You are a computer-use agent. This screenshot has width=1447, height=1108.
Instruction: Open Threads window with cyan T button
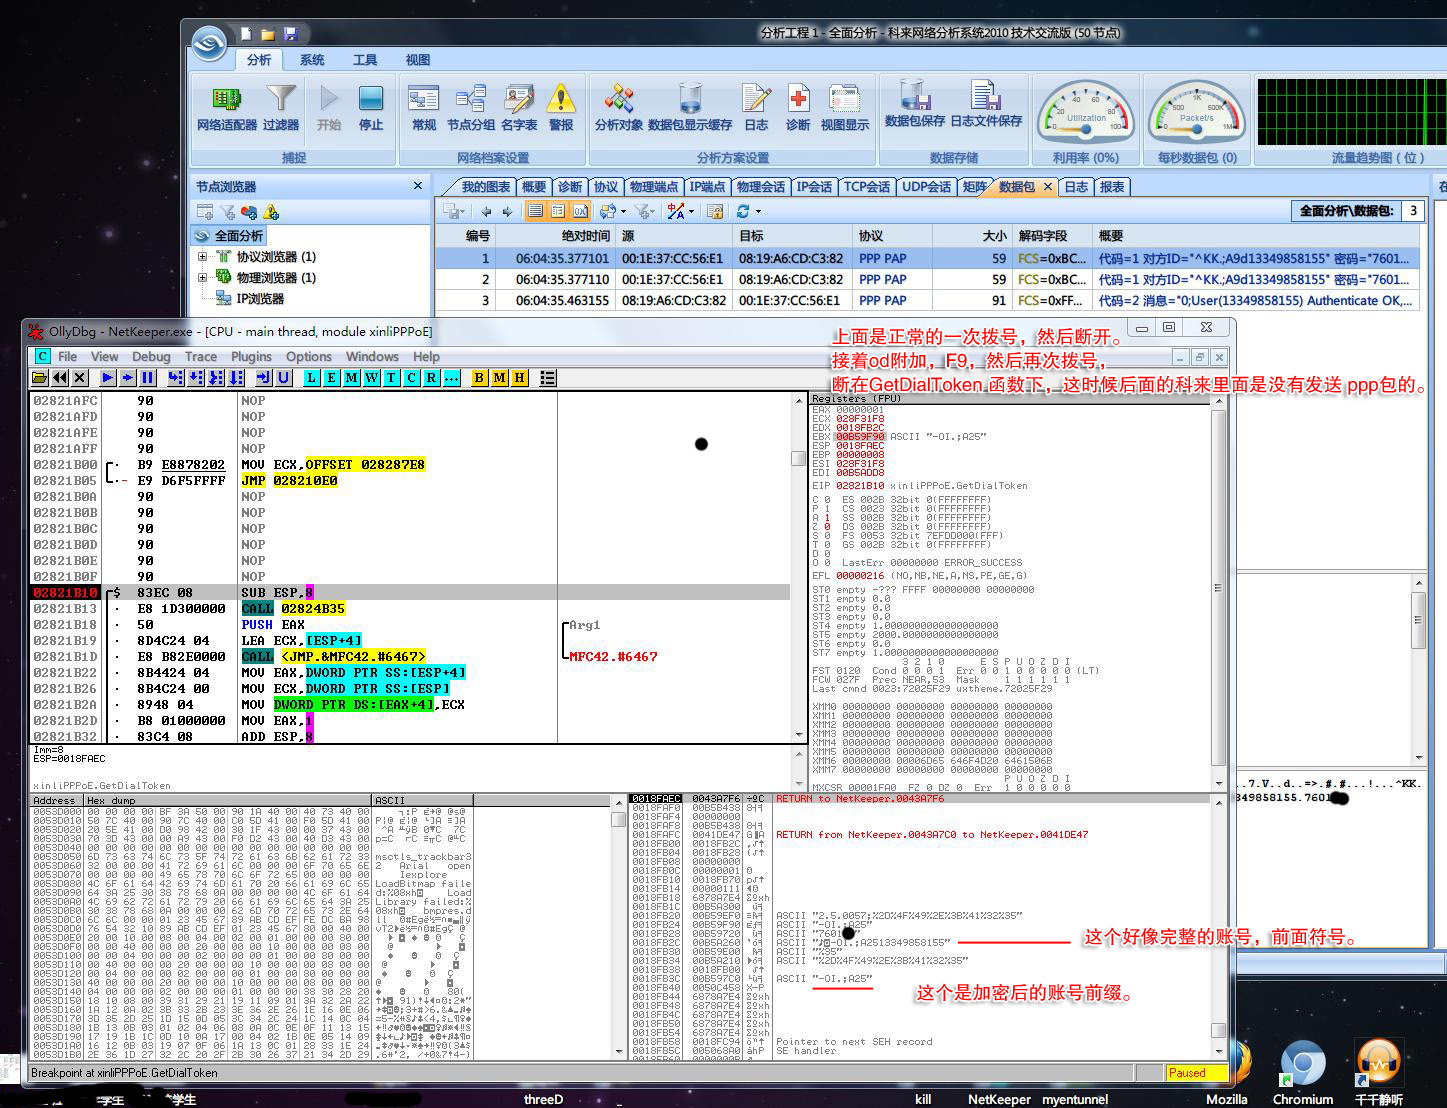click(390, 378)
